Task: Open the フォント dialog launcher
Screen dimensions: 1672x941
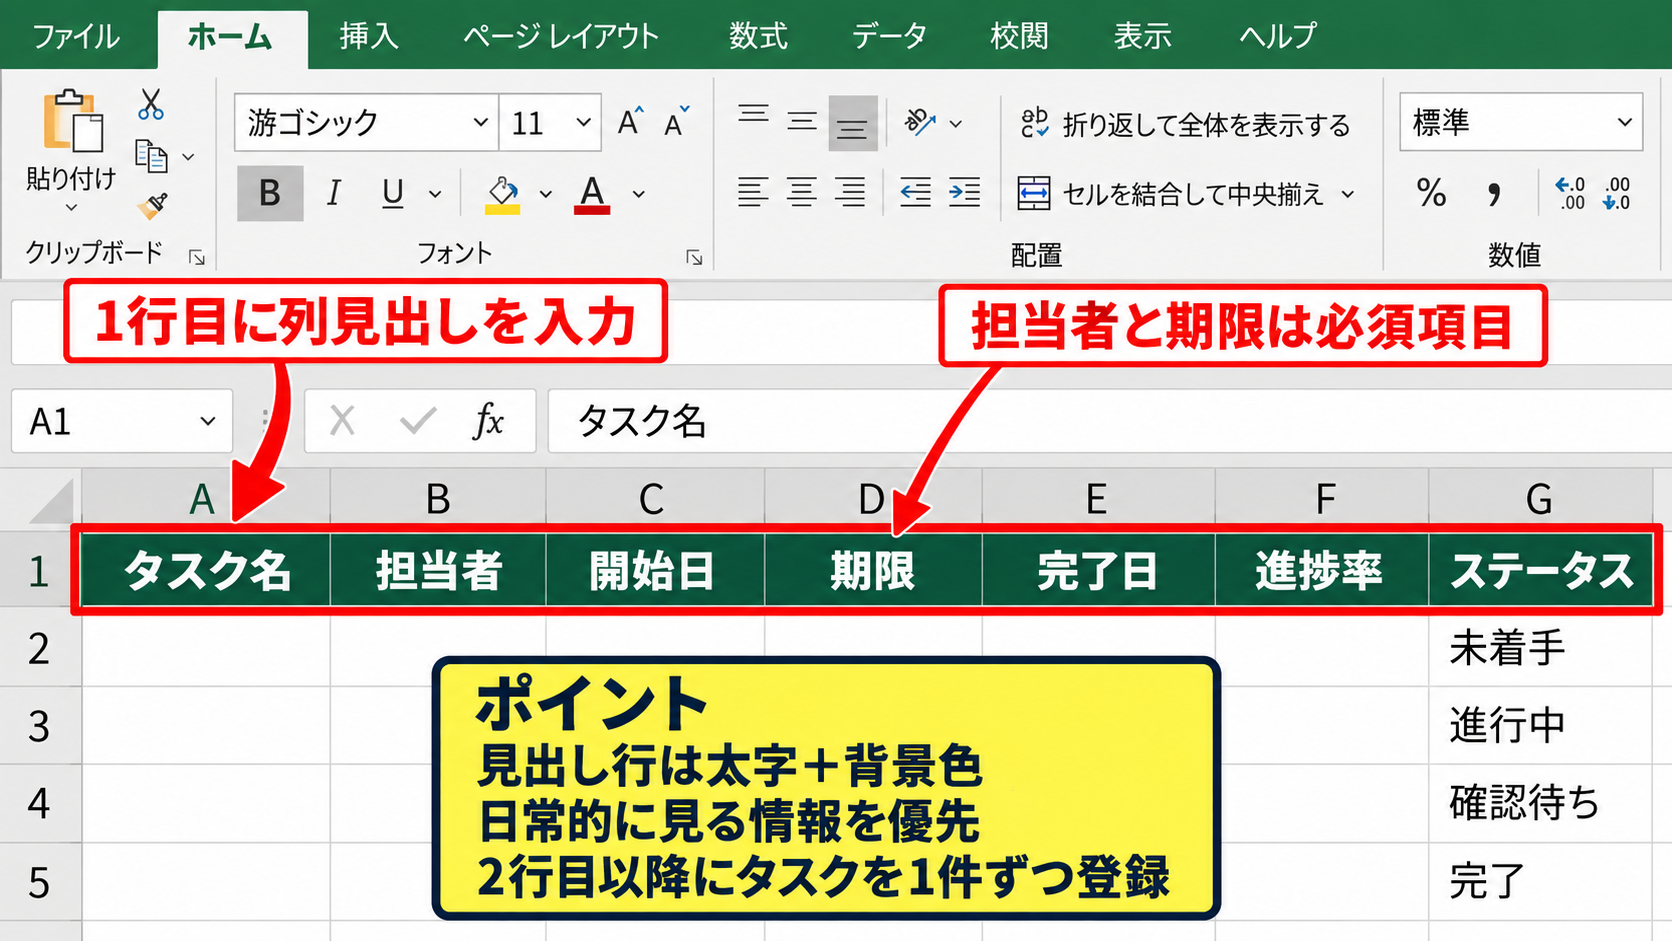Action: tap(694, 258)
